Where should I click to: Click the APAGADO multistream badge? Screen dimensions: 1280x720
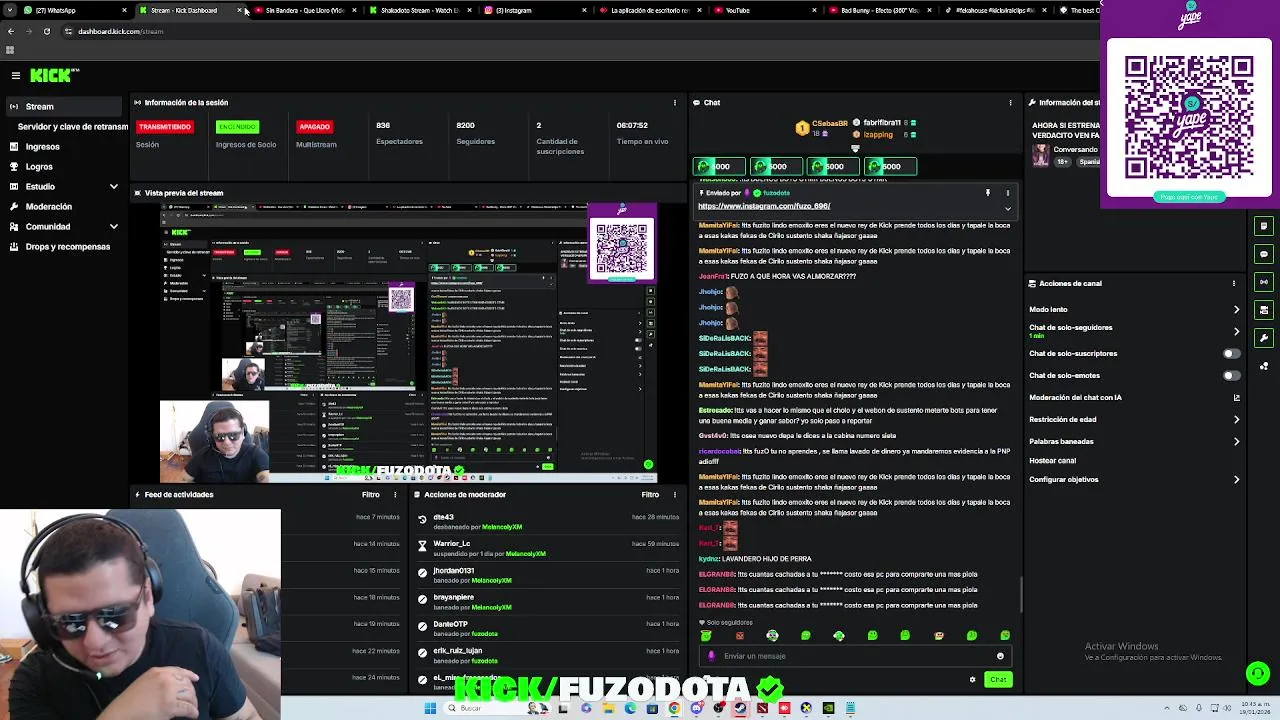coord(314,127)
